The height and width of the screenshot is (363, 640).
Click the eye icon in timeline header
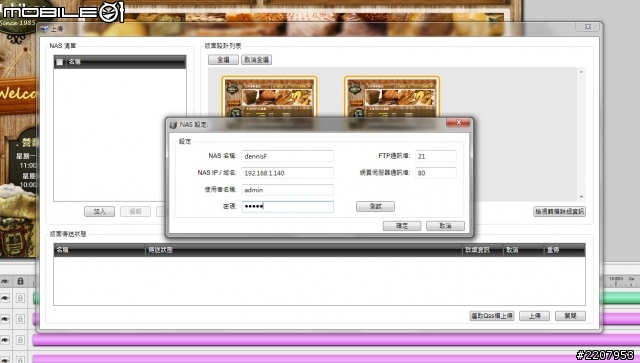[5, 281]
